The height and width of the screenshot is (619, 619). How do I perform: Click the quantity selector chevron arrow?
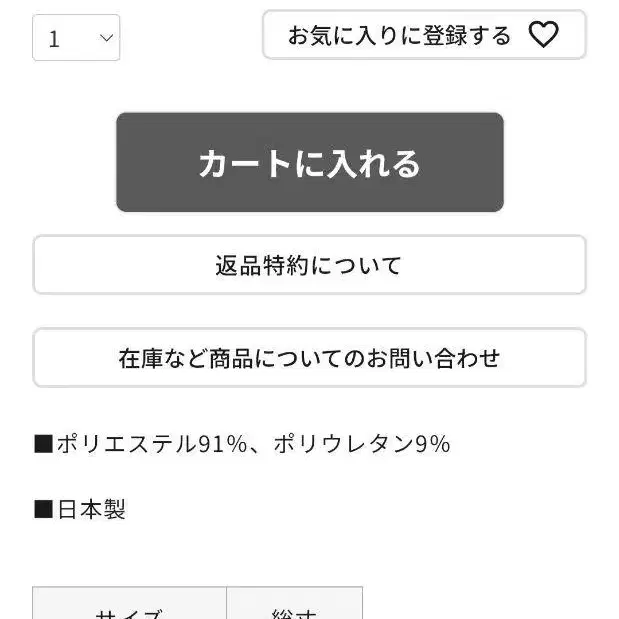tap(106, 38)
